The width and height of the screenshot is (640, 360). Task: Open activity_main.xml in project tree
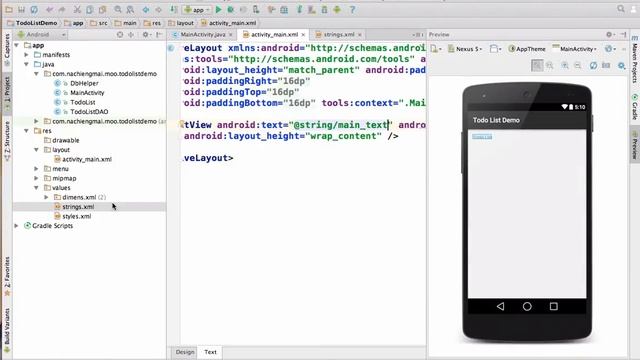[87, 159]
